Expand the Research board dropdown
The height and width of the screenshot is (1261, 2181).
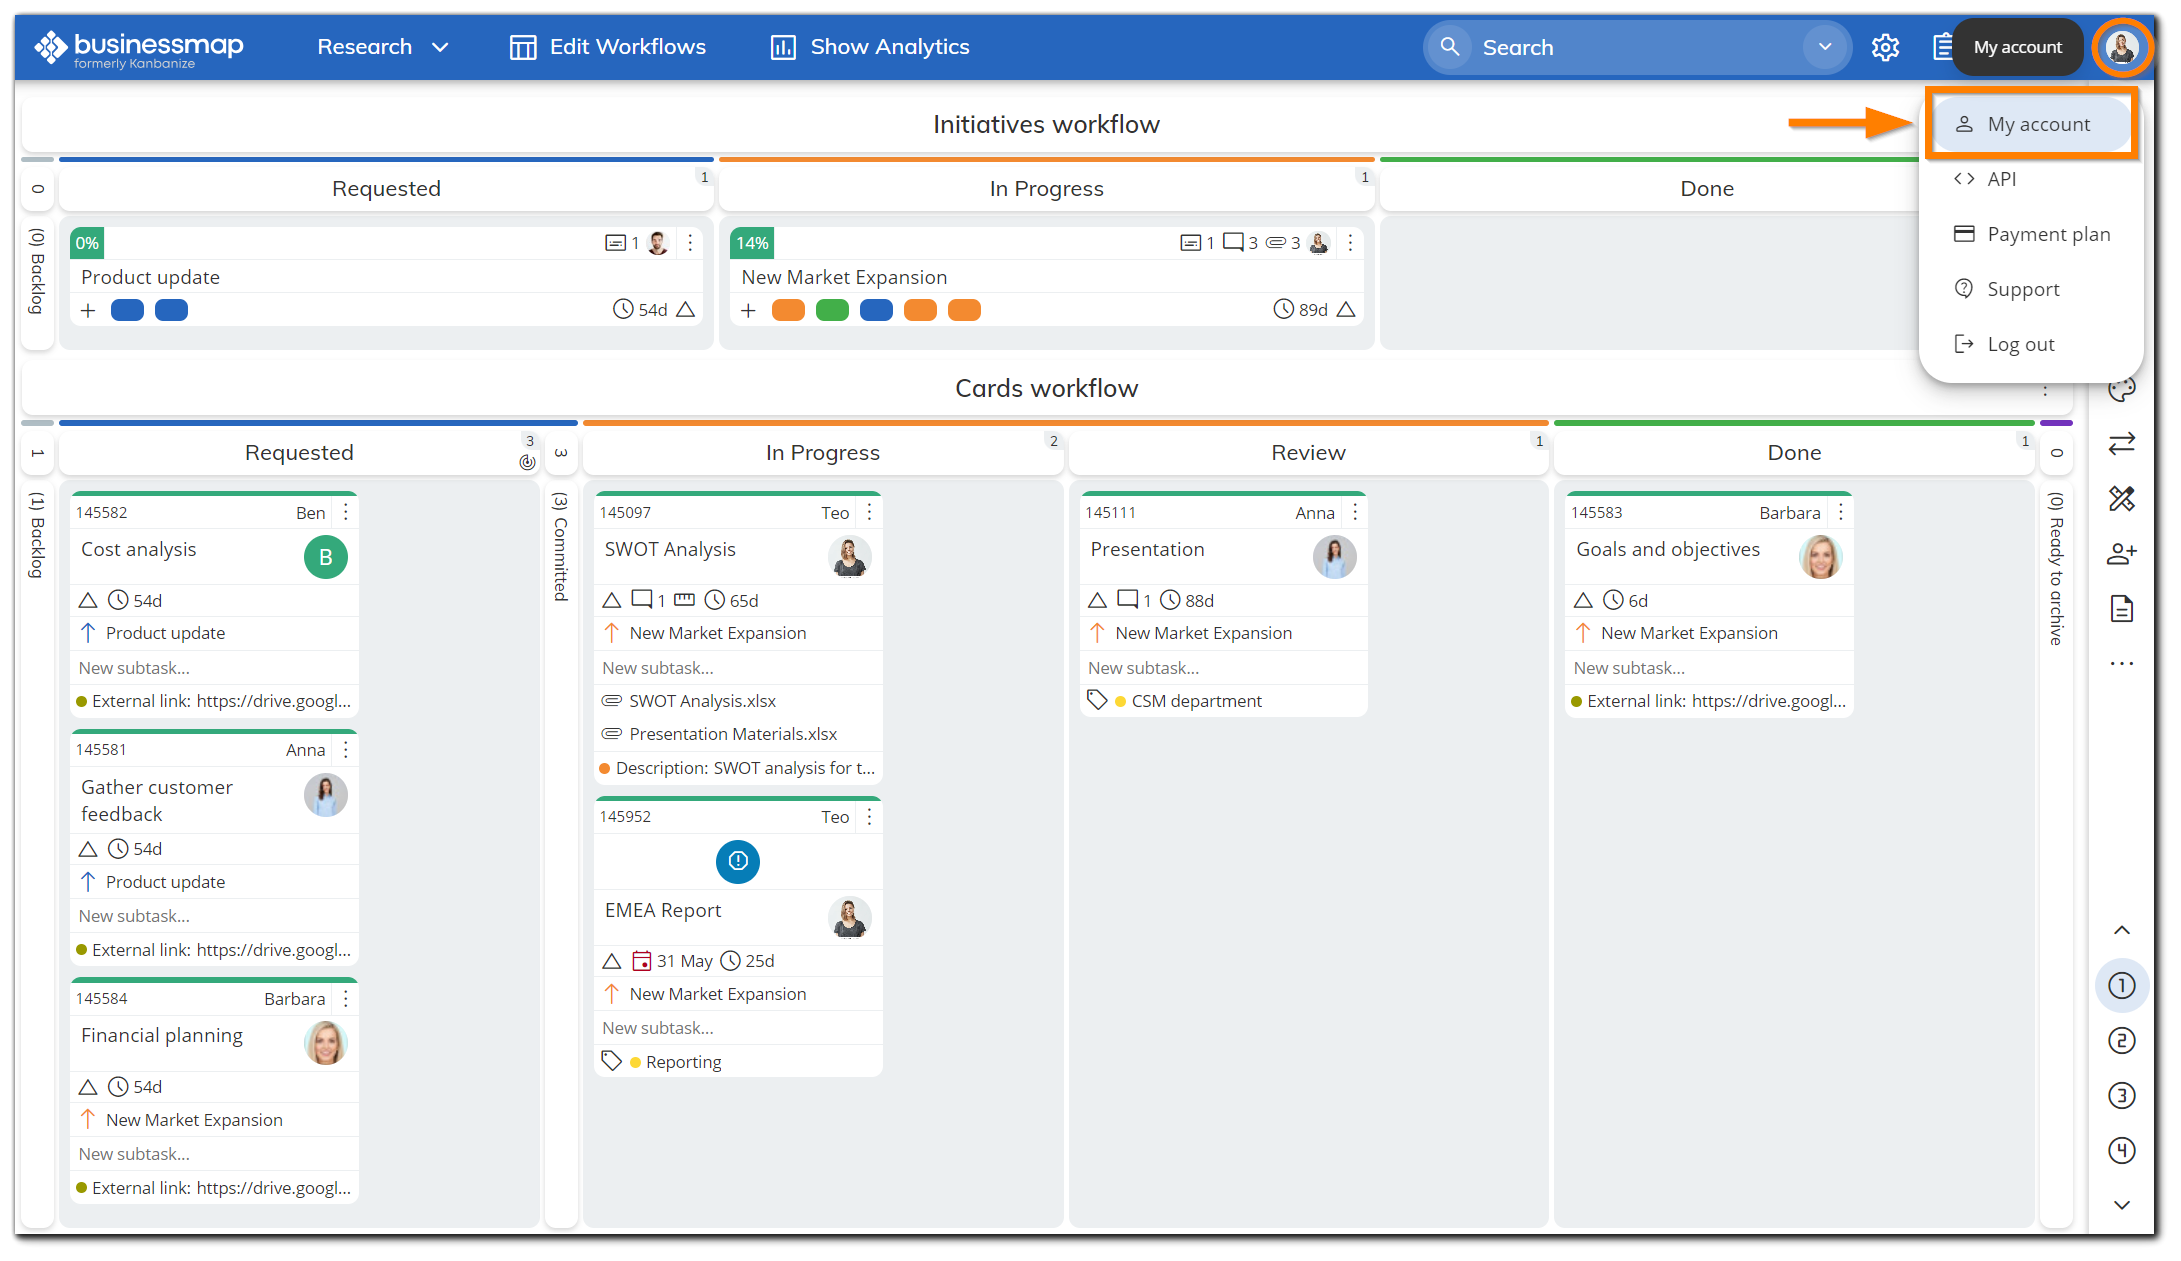click(x=440, y=47)
